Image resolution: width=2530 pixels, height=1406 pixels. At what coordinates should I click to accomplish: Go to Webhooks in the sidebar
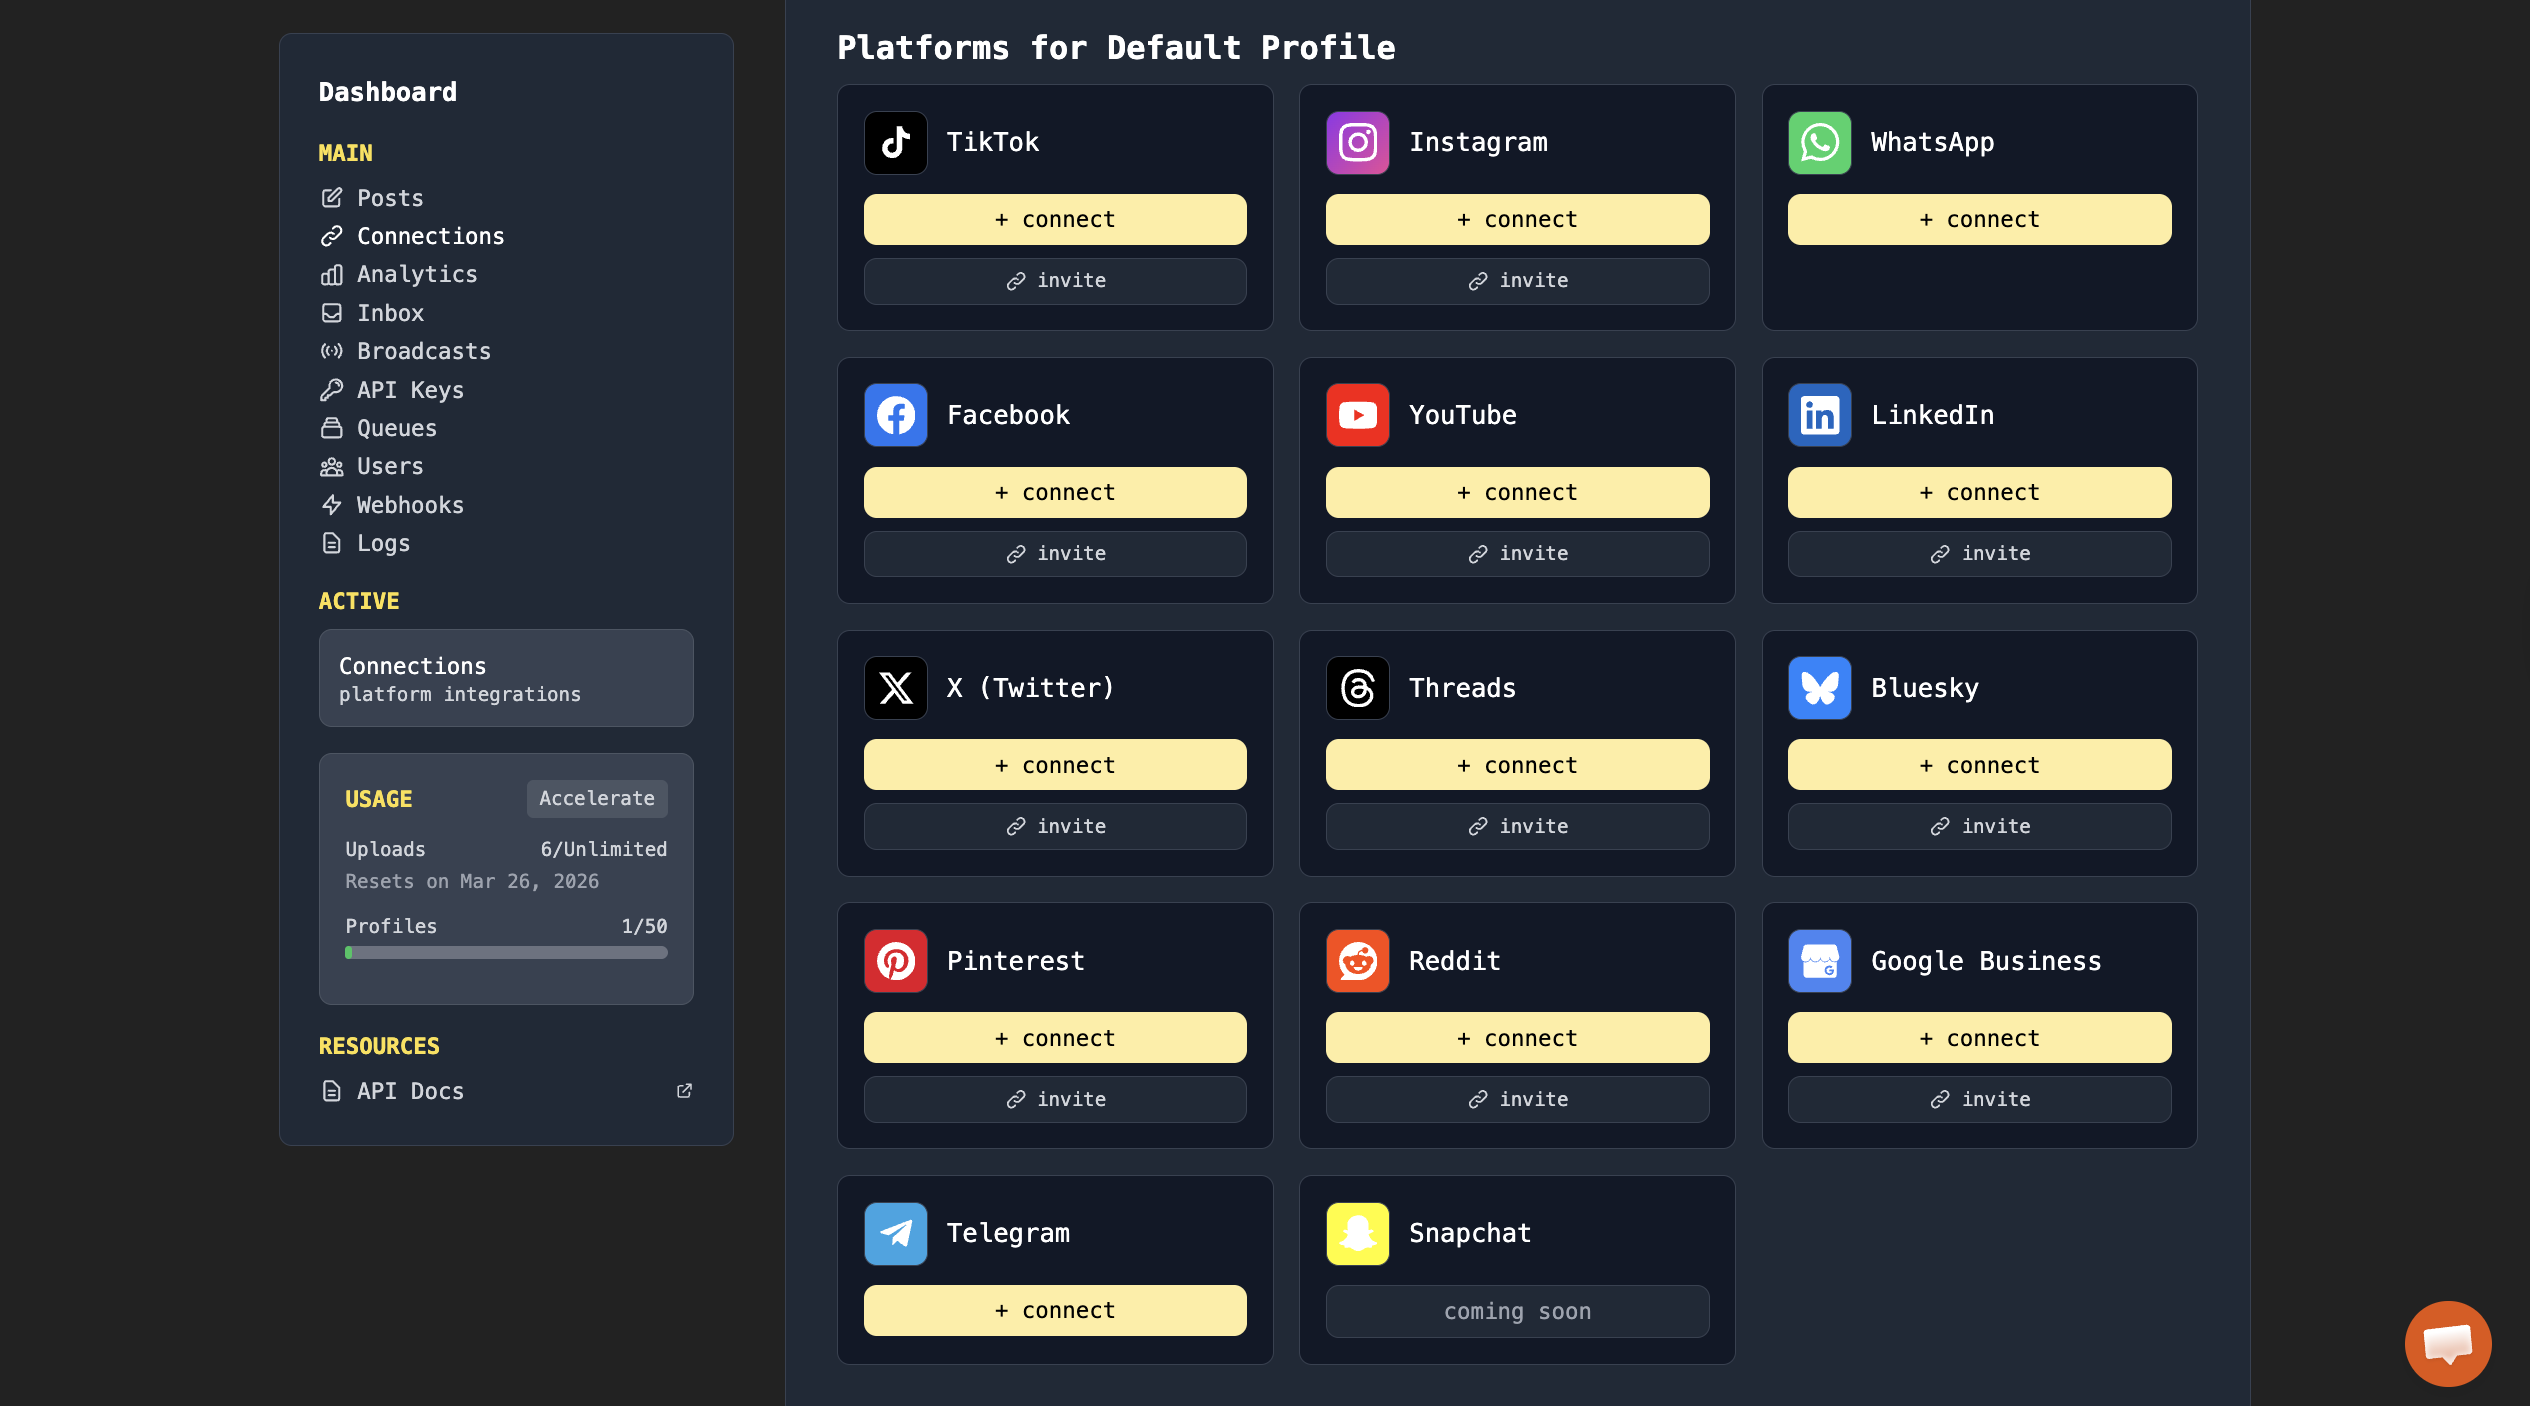pyautogui.click(x=410, y=505)
